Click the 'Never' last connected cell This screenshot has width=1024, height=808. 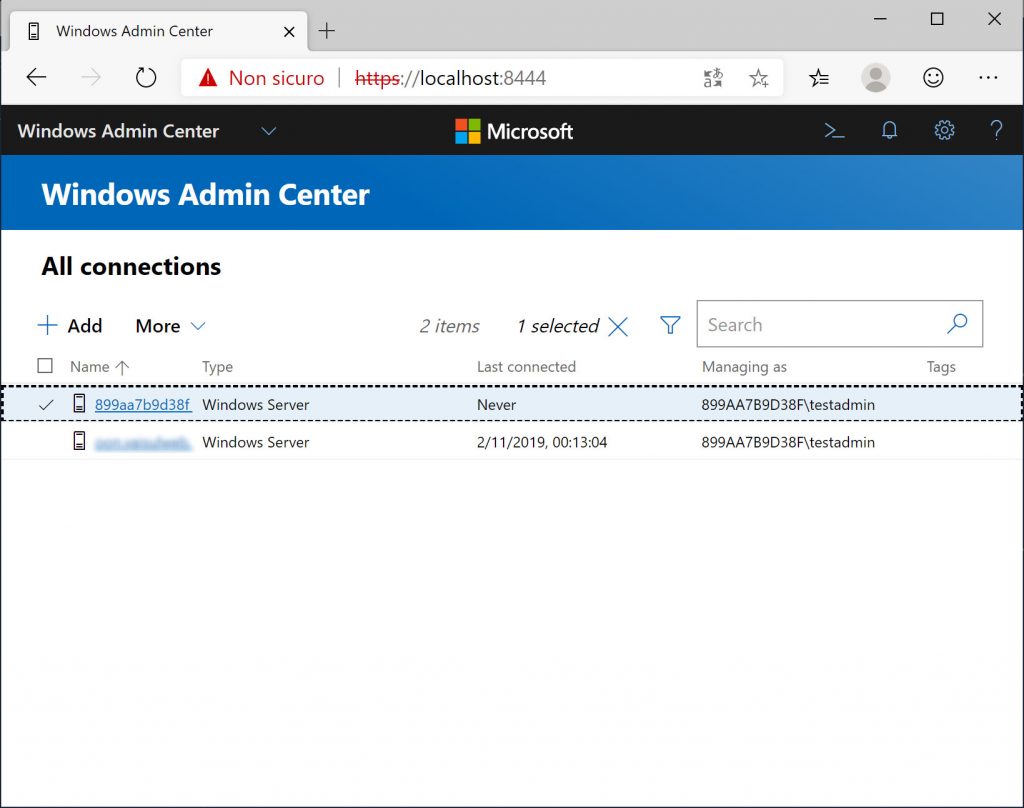pyautogui.click(x=496, y=405)
